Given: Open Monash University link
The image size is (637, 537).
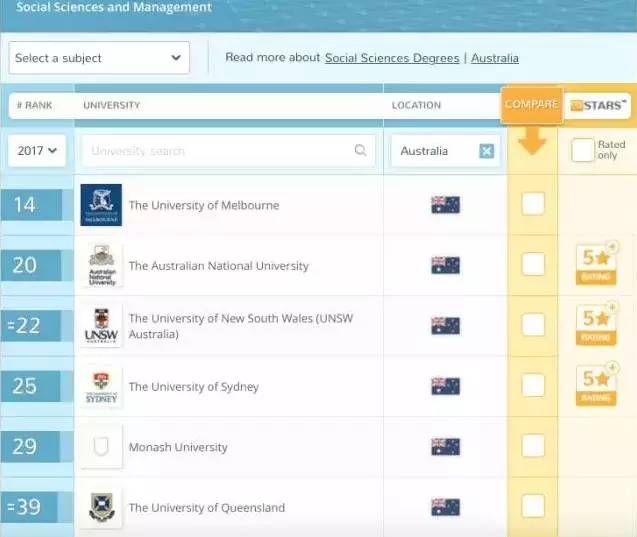Looking at the screenshot, I should pyautogui.click(x=178, y=447).
